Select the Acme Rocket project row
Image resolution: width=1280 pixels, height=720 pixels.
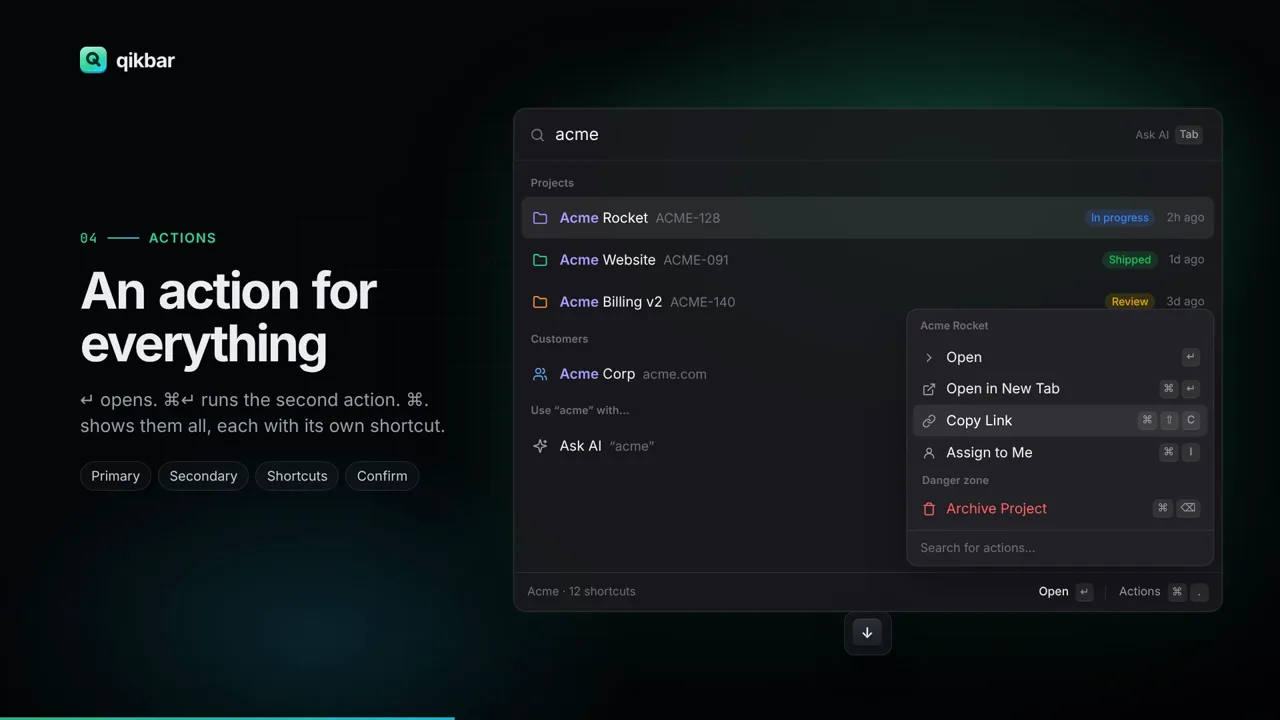coord(867,218)
